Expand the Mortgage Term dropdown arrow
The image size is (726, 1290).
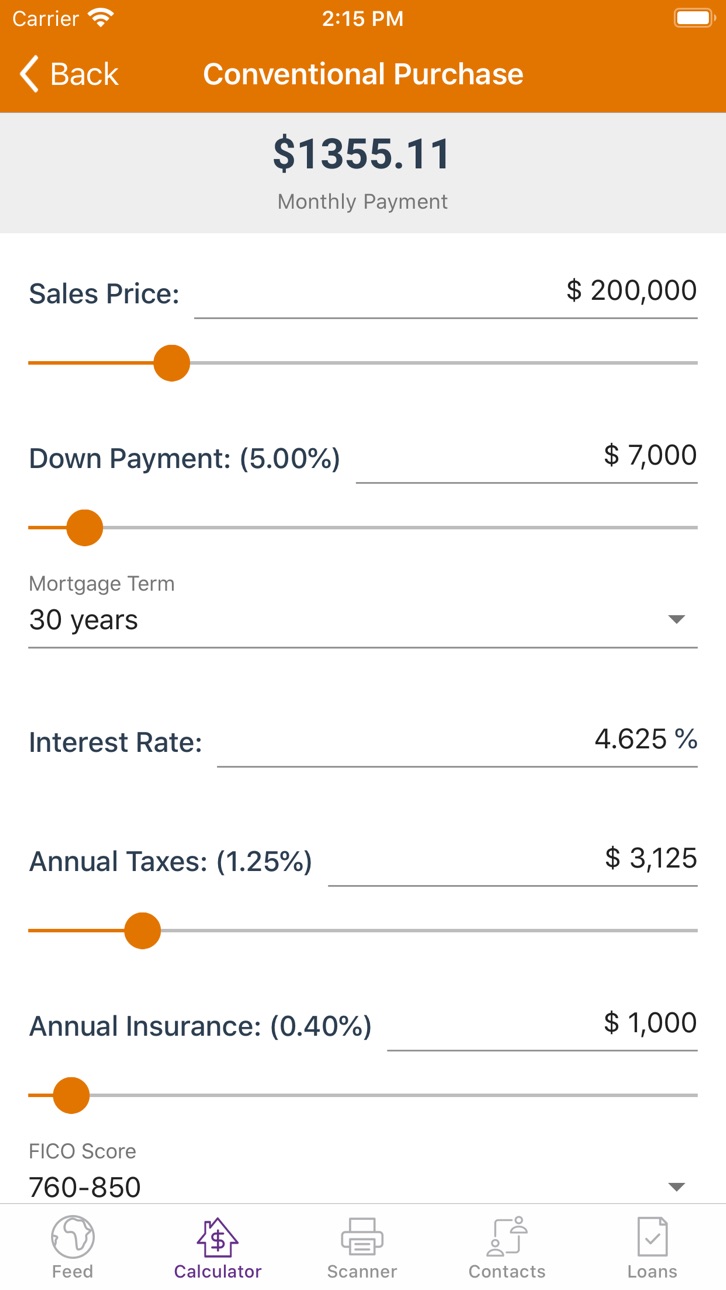pyautogui.click(x=677, y=619)
